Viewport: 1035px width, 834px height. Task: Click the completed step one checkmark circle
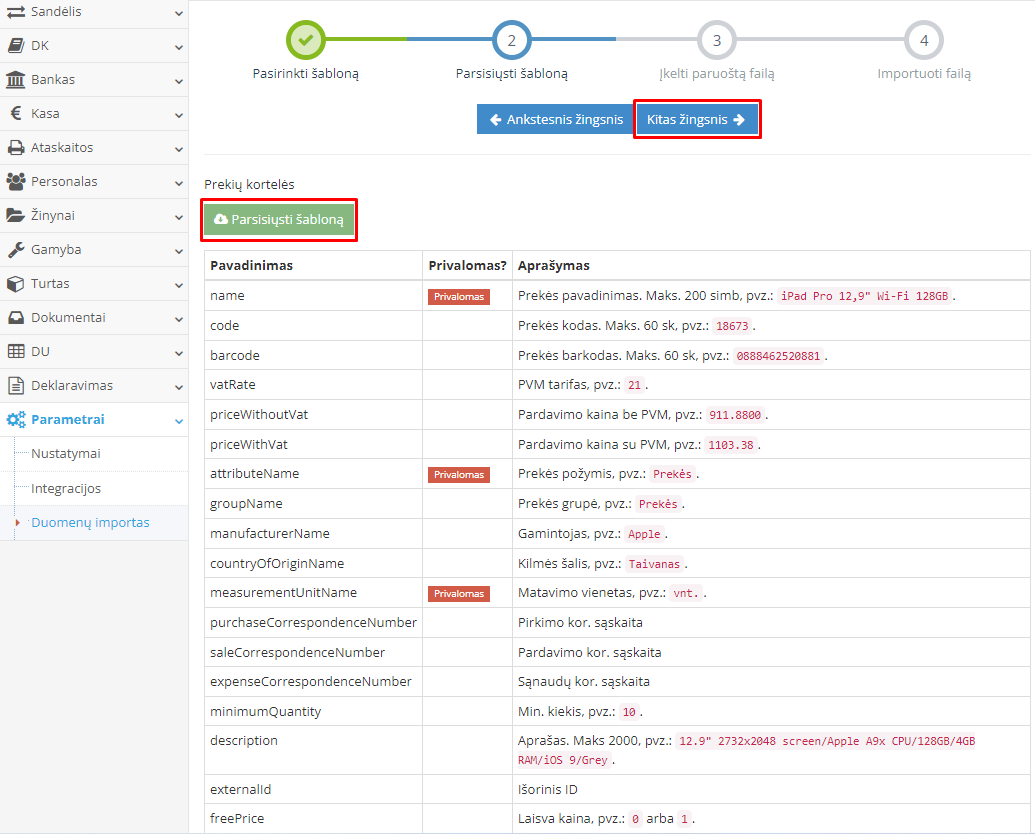click(x=306, y=40)
